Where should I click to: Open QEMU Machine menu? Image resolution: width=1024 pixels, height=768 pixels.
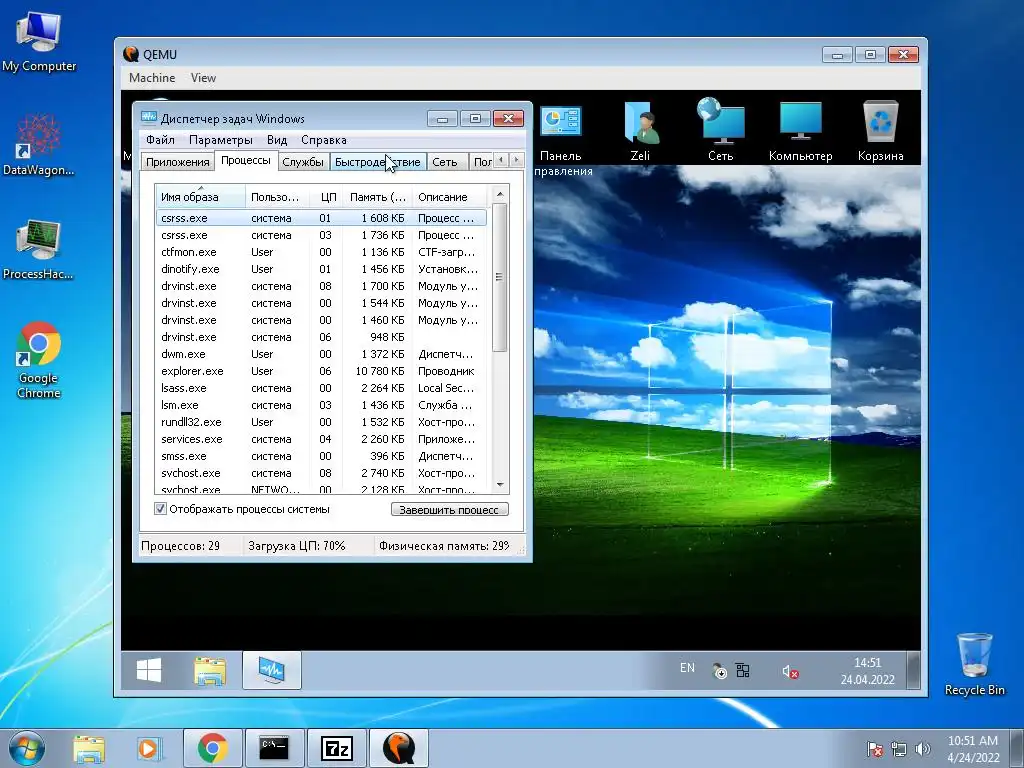[152, 78]
